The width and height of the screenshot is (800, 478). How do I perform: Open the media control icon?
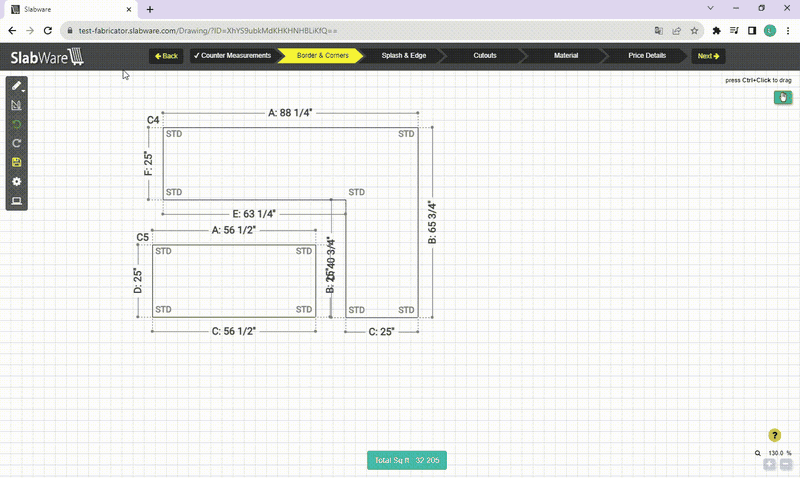click(734, 31)
